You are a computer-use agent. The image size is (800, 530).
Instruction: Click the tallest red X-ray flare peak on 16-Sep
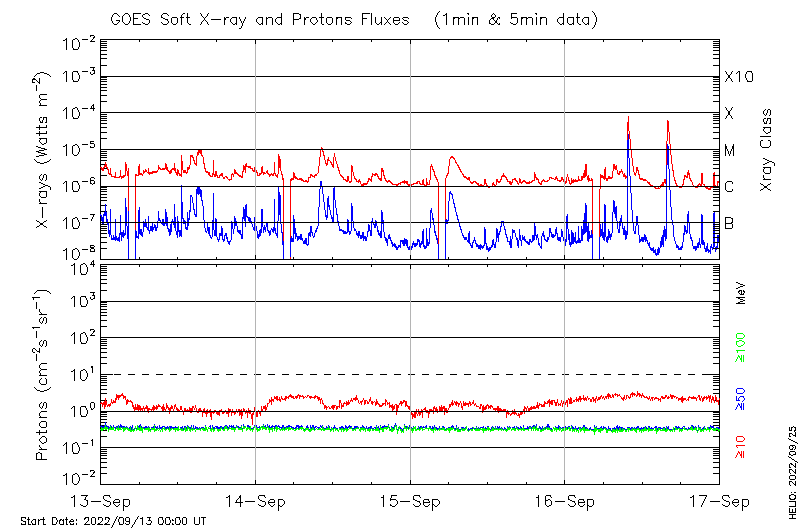[628, 118]
